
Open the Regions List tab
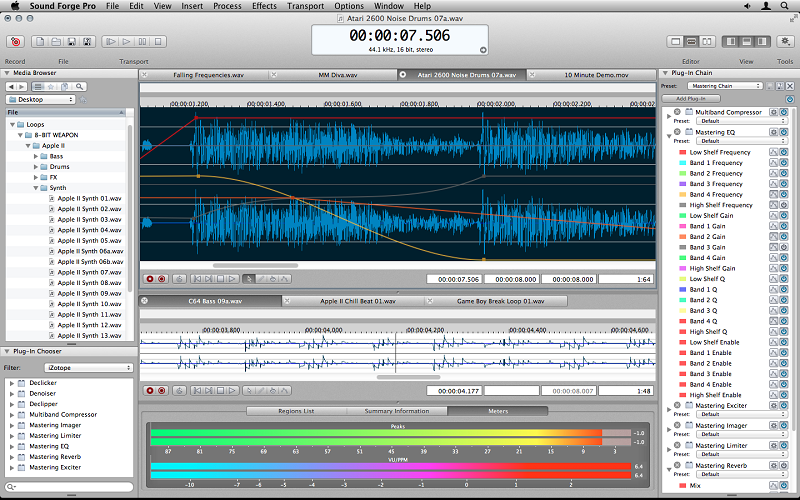pyautogui.click(x=296, y=411)
